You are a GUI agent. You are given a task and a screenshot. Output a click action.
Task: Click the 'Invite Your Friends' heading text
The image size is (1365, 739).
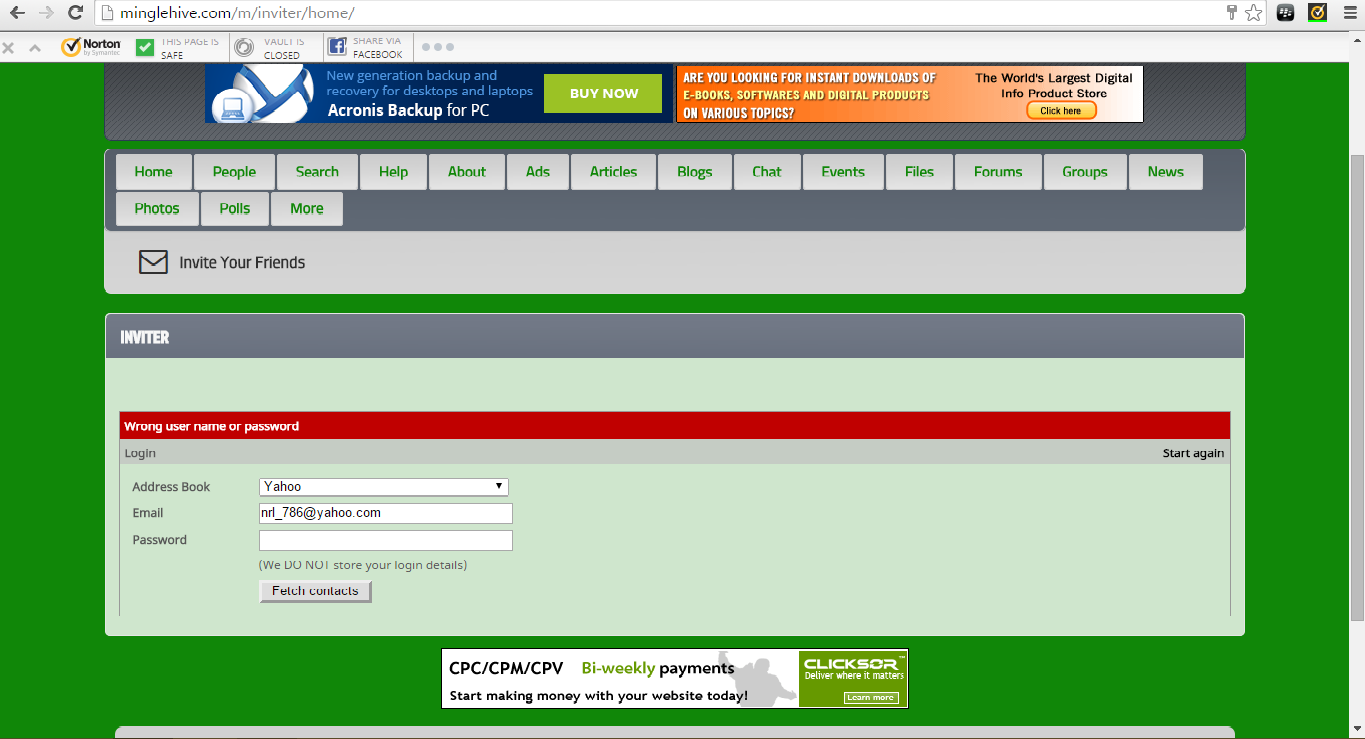tap(242, 263)
